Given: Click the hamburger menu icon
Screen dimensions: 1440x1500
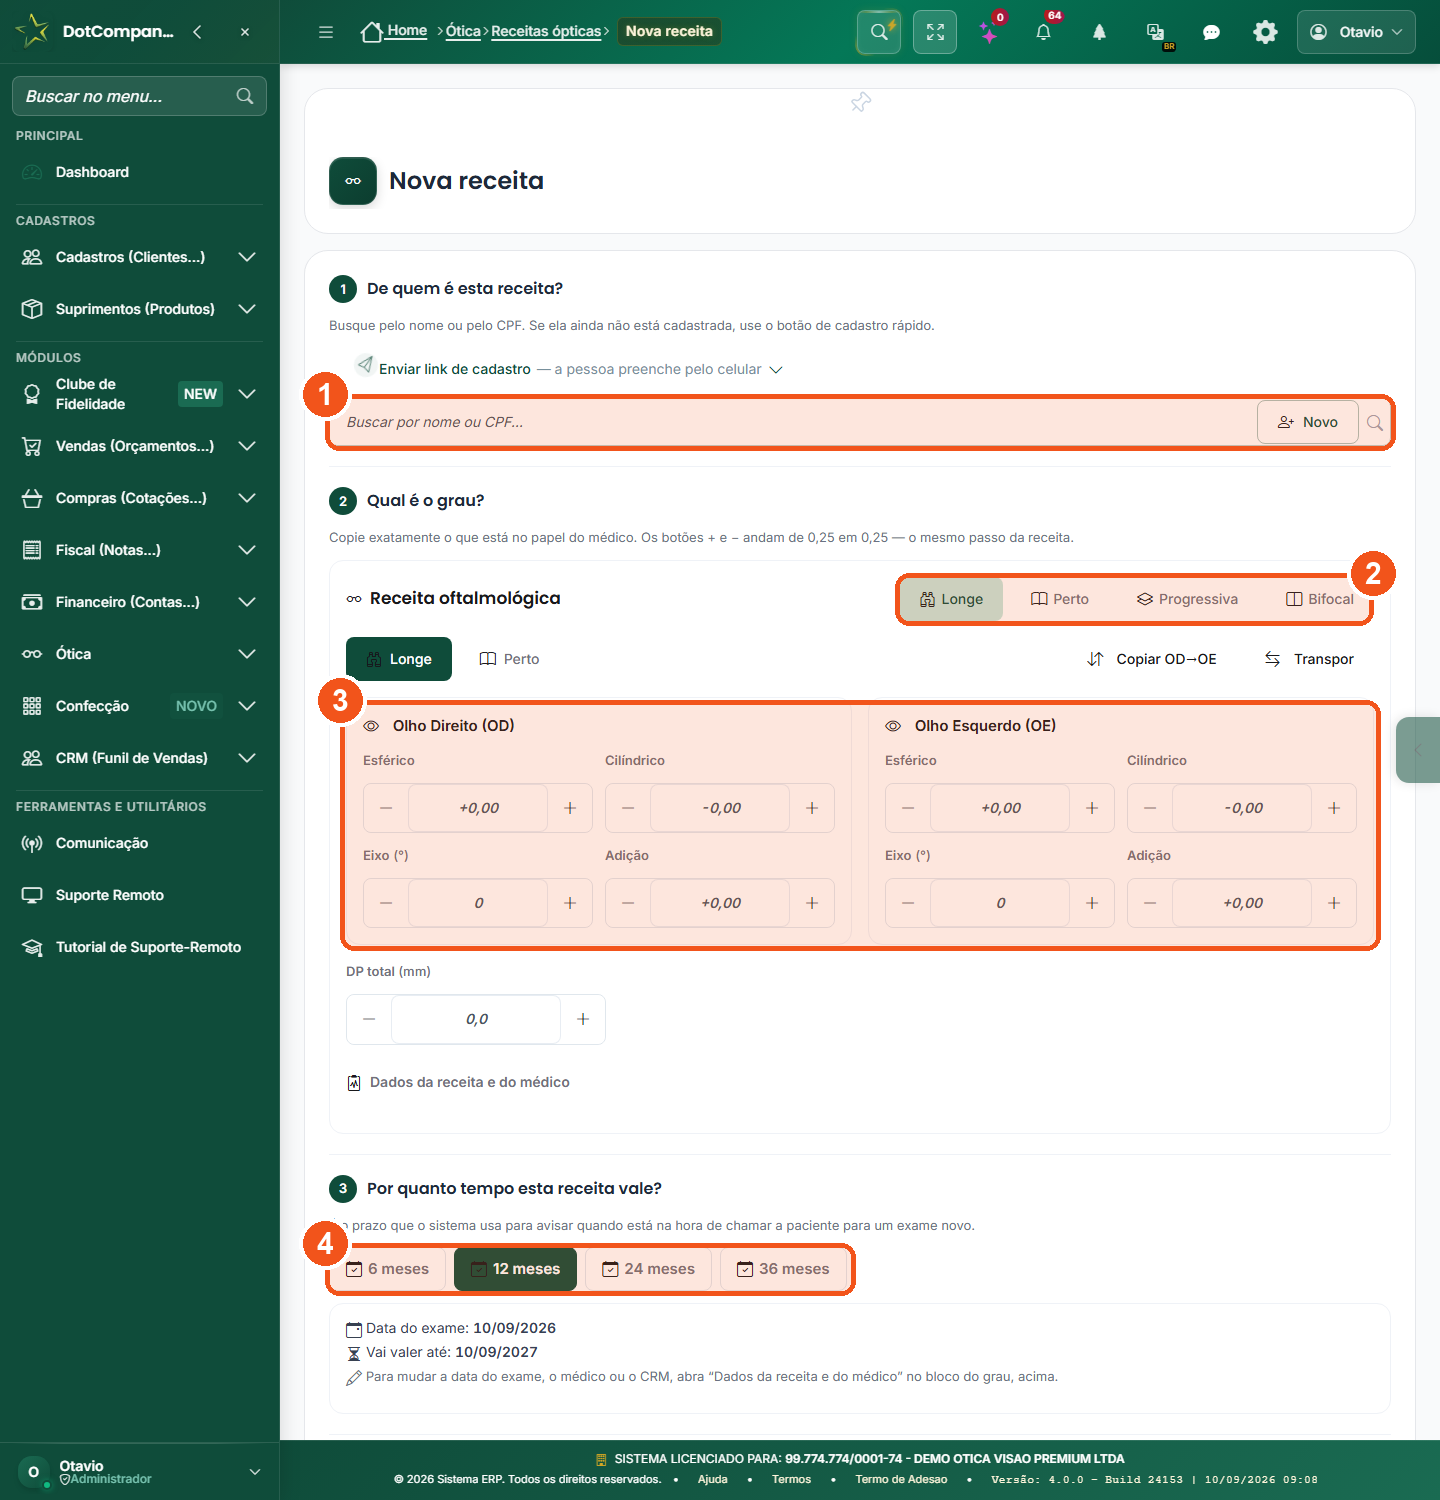Looking at the screenshot, I should click(326, 32).
